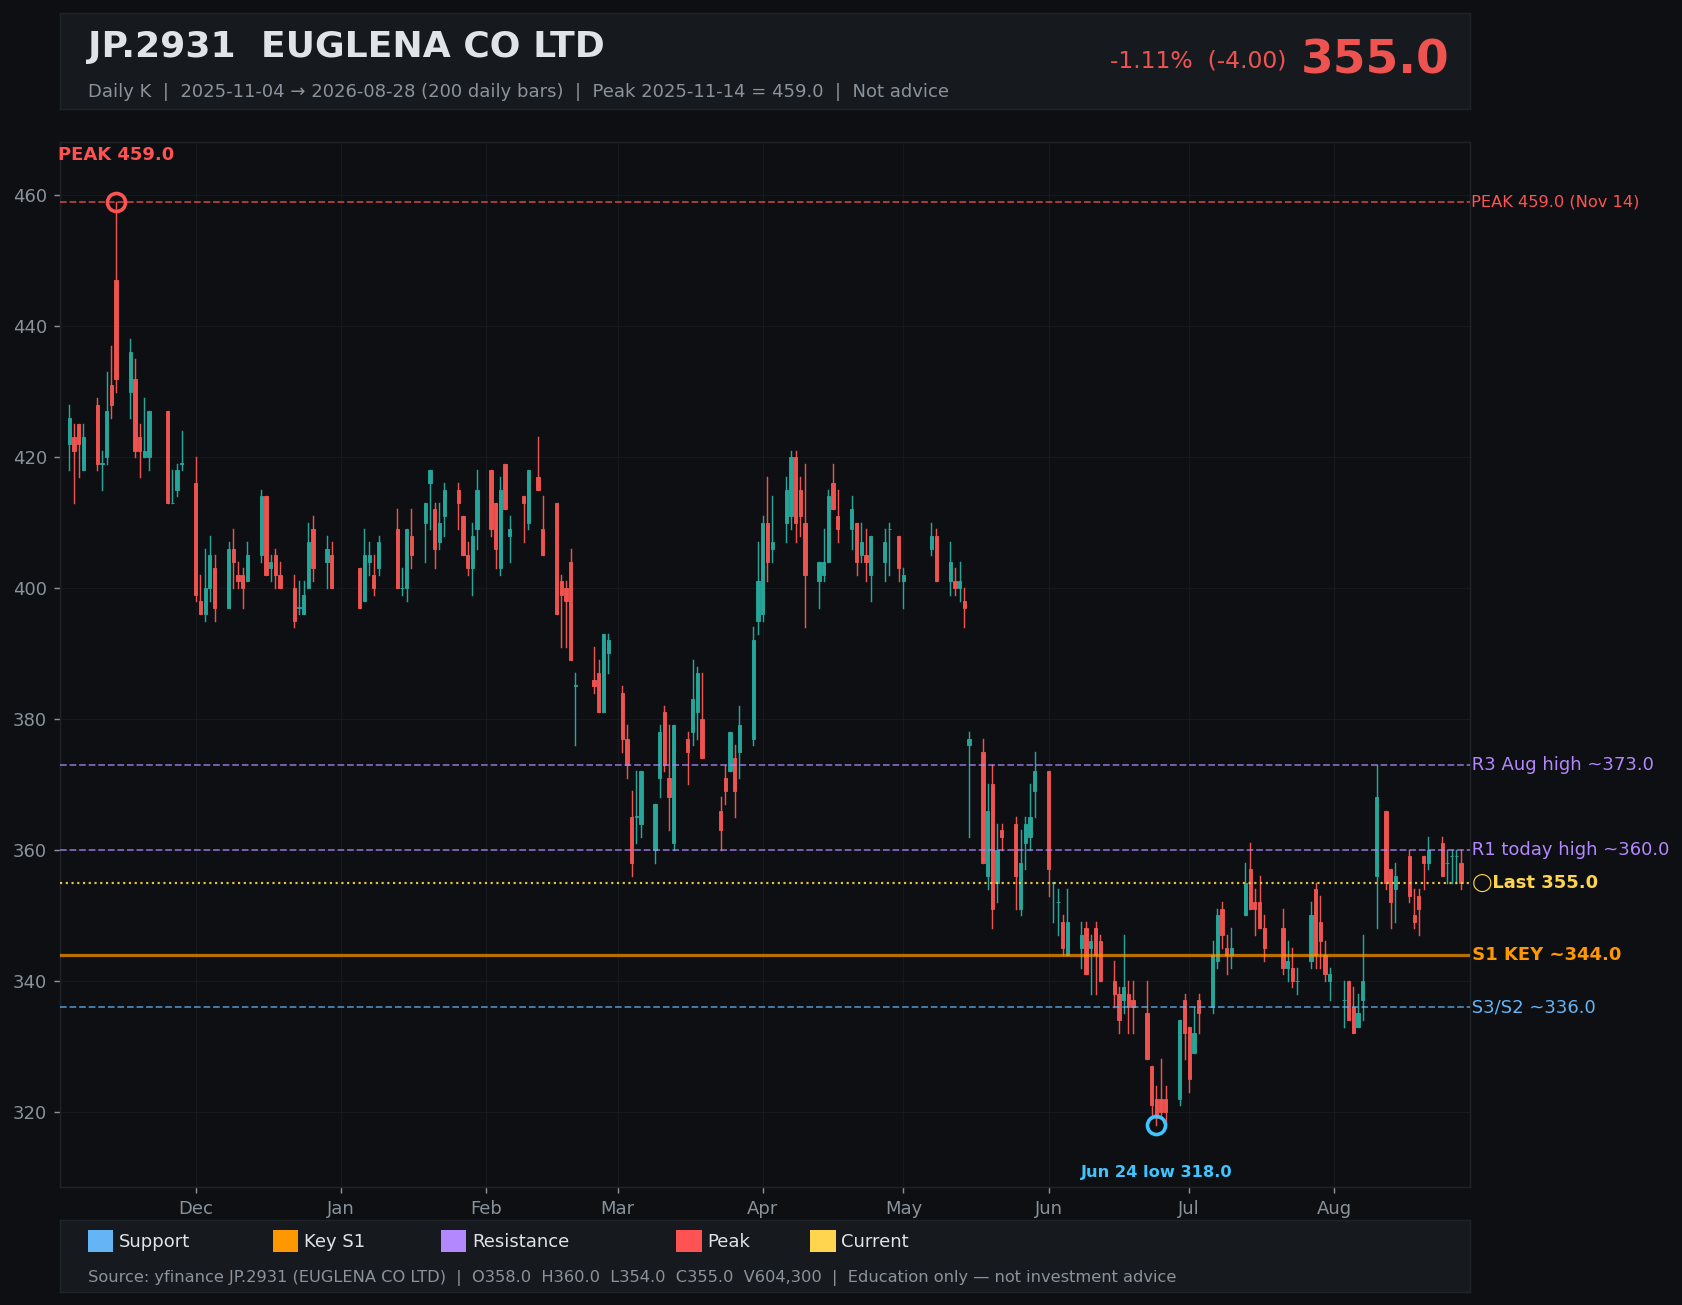This screenshot has height=1305, width=1682.
Task: Click the "Source: yfinance JP.2931 (EUGLENA CO LTD)" footer text
Action: [x=267, y=1277]
